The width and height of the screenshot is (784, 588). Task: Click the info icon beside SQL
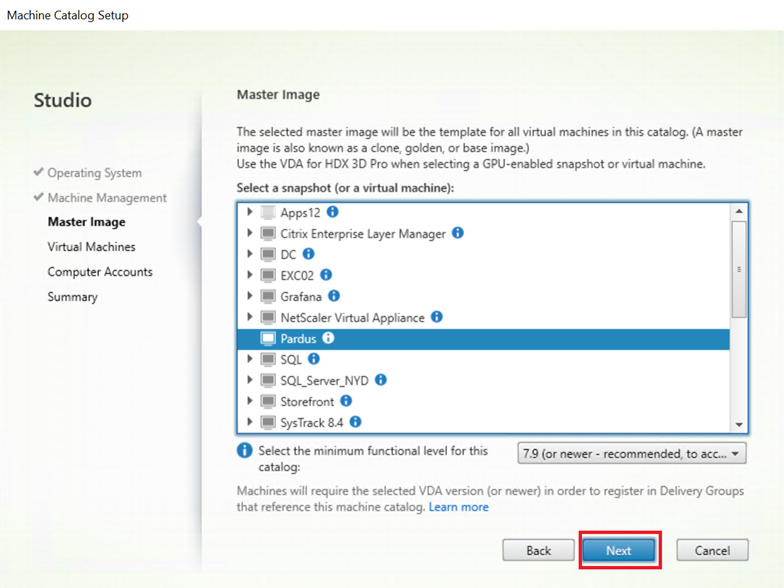tap(314, 359)
